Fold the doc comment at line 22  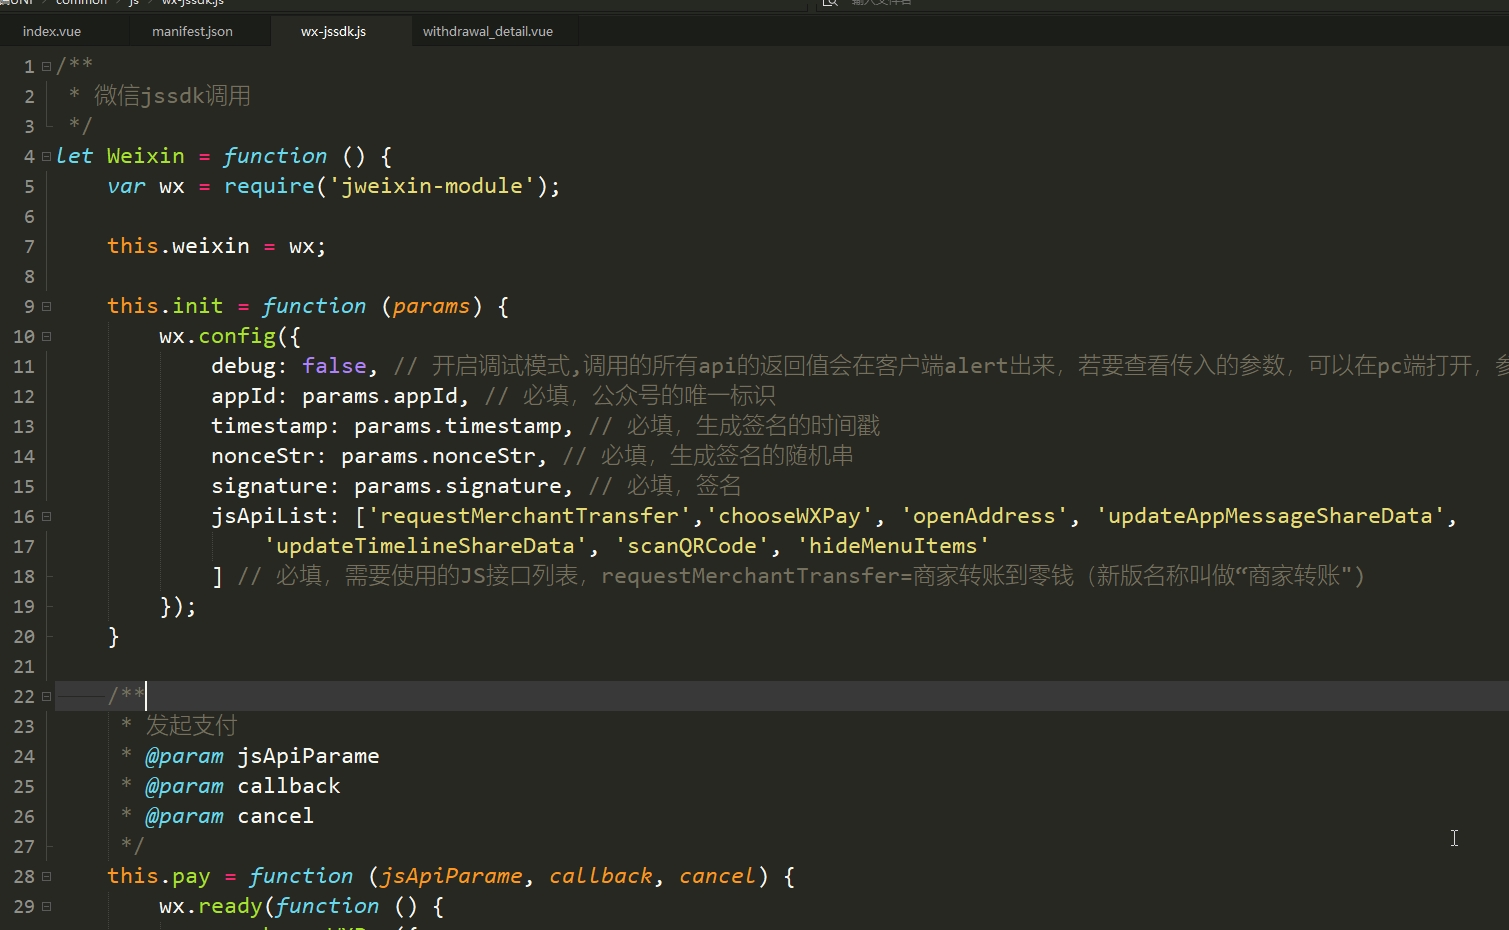point(46,697)
